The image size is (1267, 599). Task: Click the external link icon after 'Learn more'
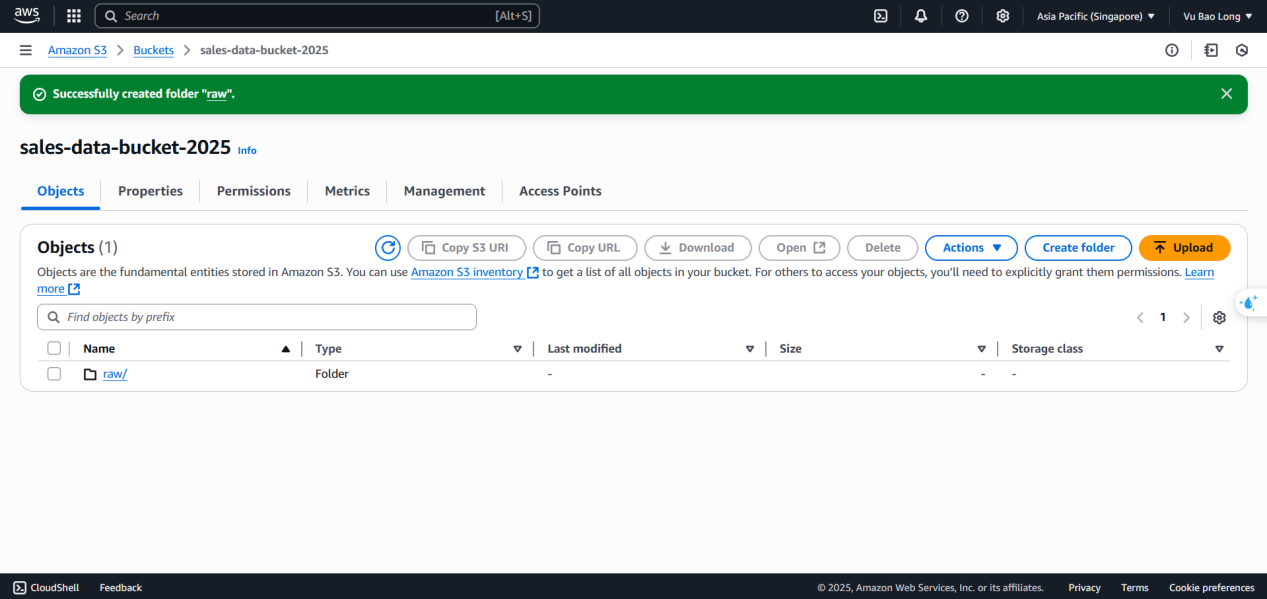74,289
